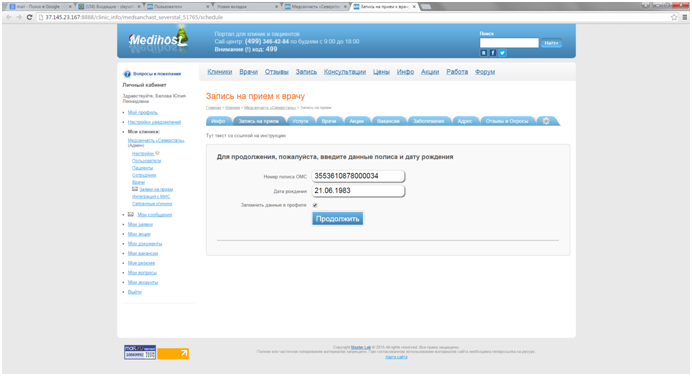Image resolution: width=692 pixels, height=376 pixels.
Task: Bookmark the page with the star icon
Action: coord(674,17)
